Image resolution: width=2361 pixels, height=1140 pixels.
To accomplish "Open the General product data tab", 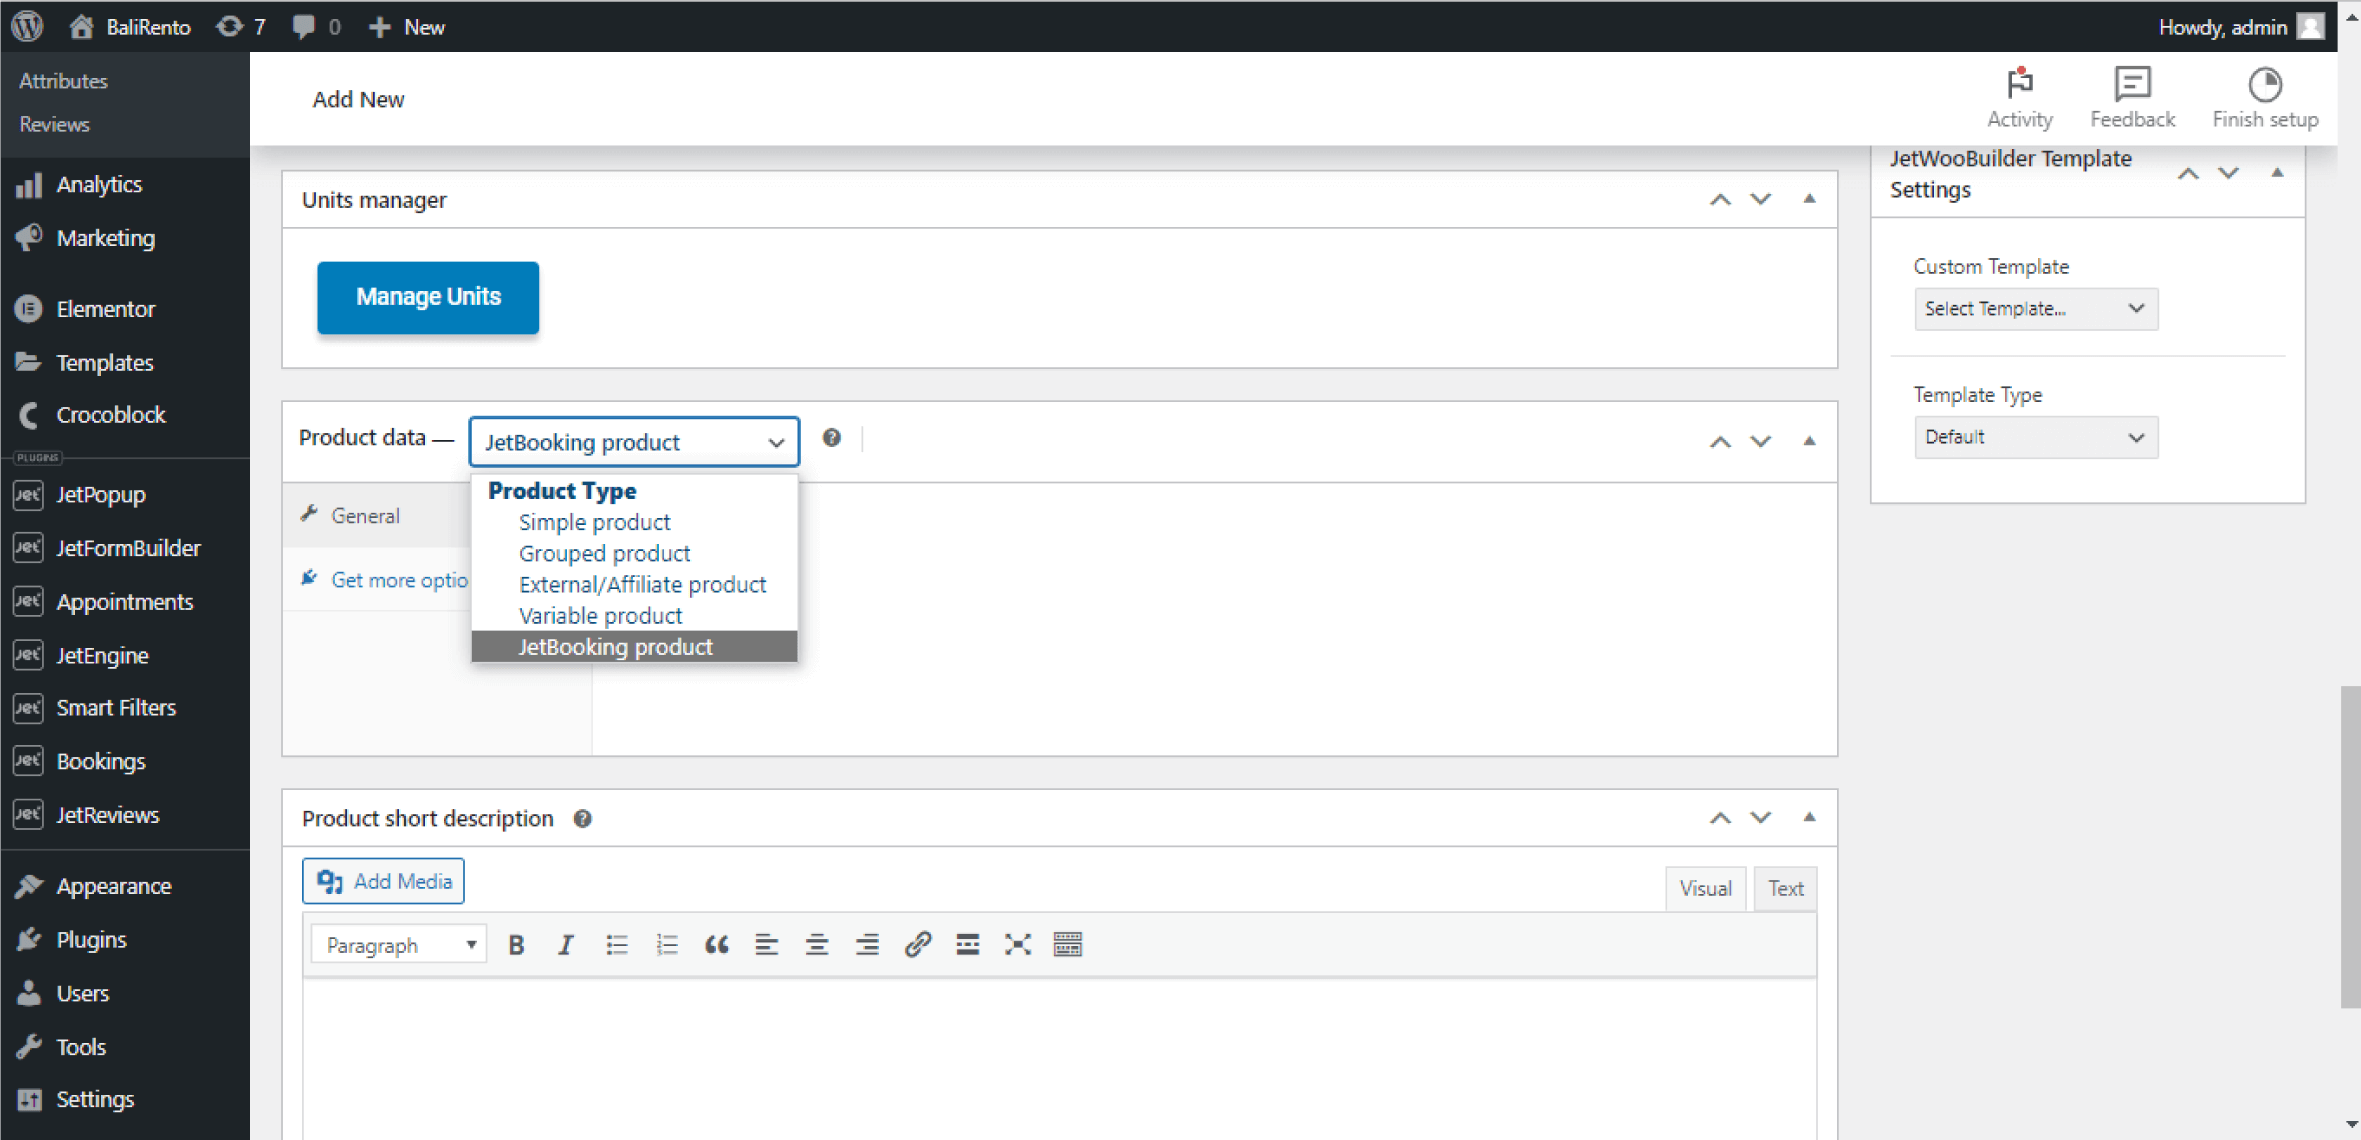I will coord(378,516).
